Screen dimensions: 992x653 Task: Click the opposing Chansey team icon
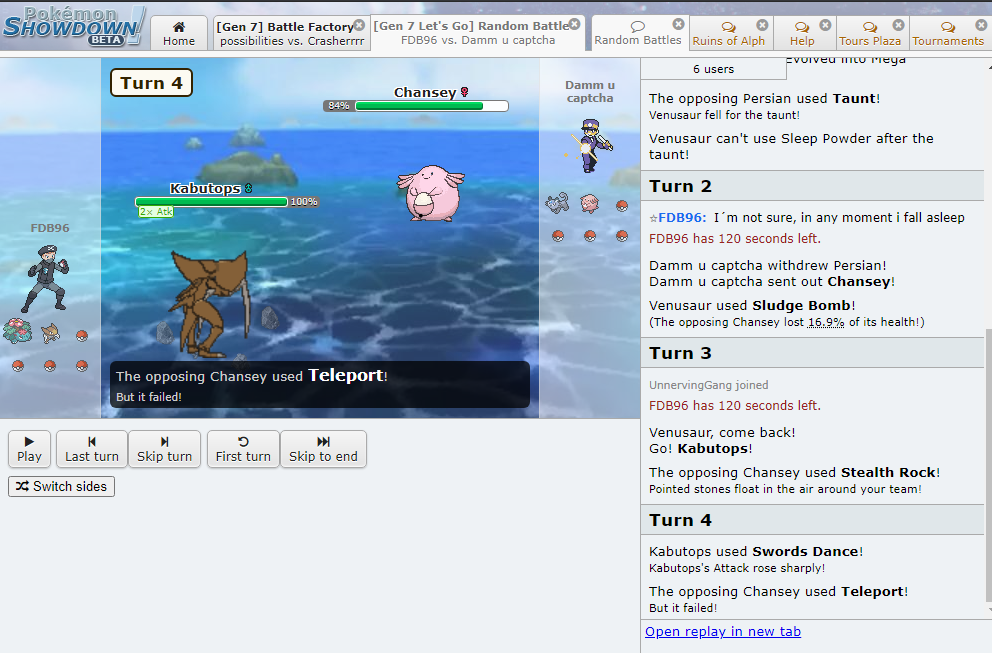coord(590,203)
